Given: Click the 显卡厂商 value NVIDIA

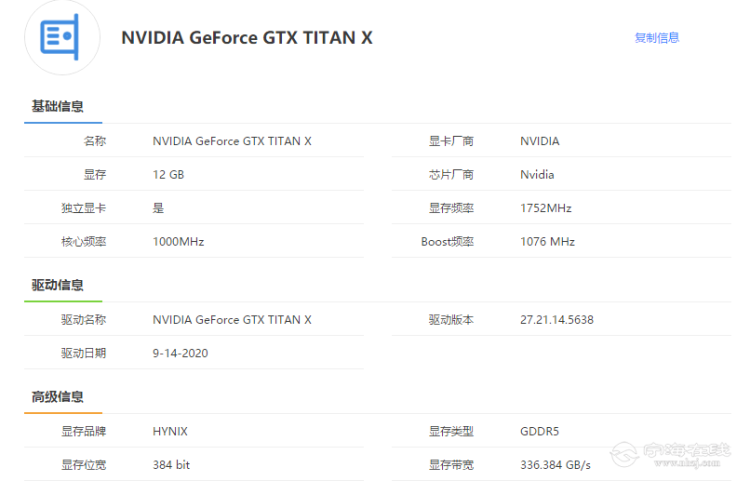Looking at the screenshot, I should 540,141.
